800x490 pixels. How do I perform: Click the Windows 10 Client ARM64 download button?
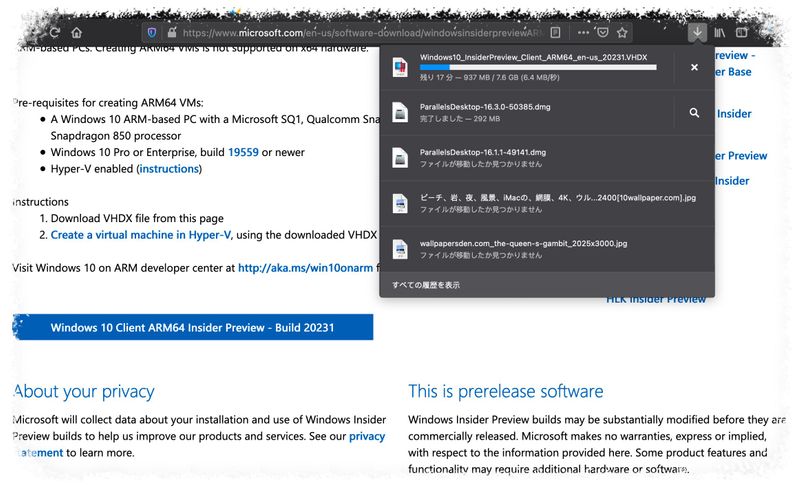192,327
